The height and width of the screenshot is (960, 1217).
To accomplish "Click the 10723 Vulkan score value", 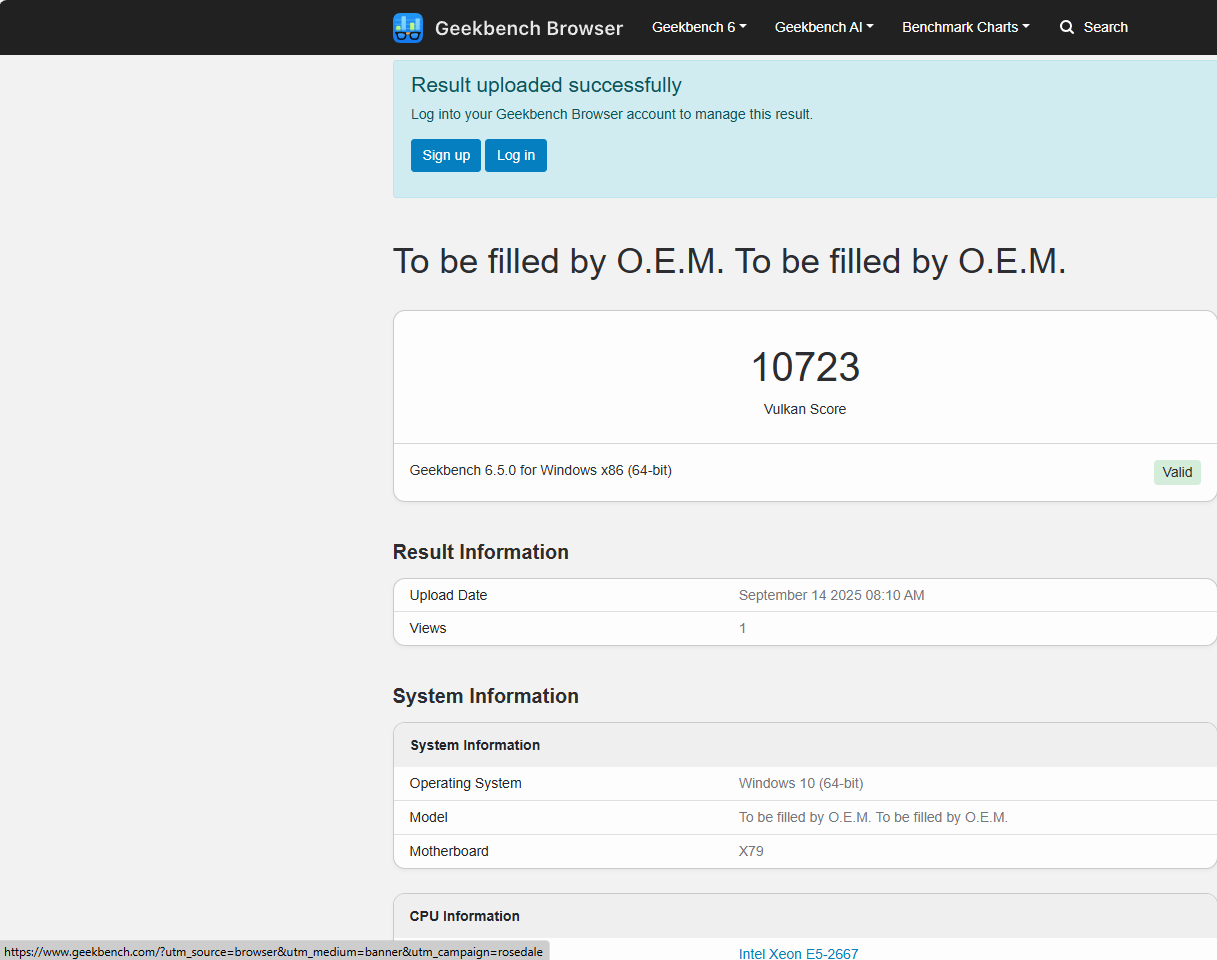I will (805, 367).
